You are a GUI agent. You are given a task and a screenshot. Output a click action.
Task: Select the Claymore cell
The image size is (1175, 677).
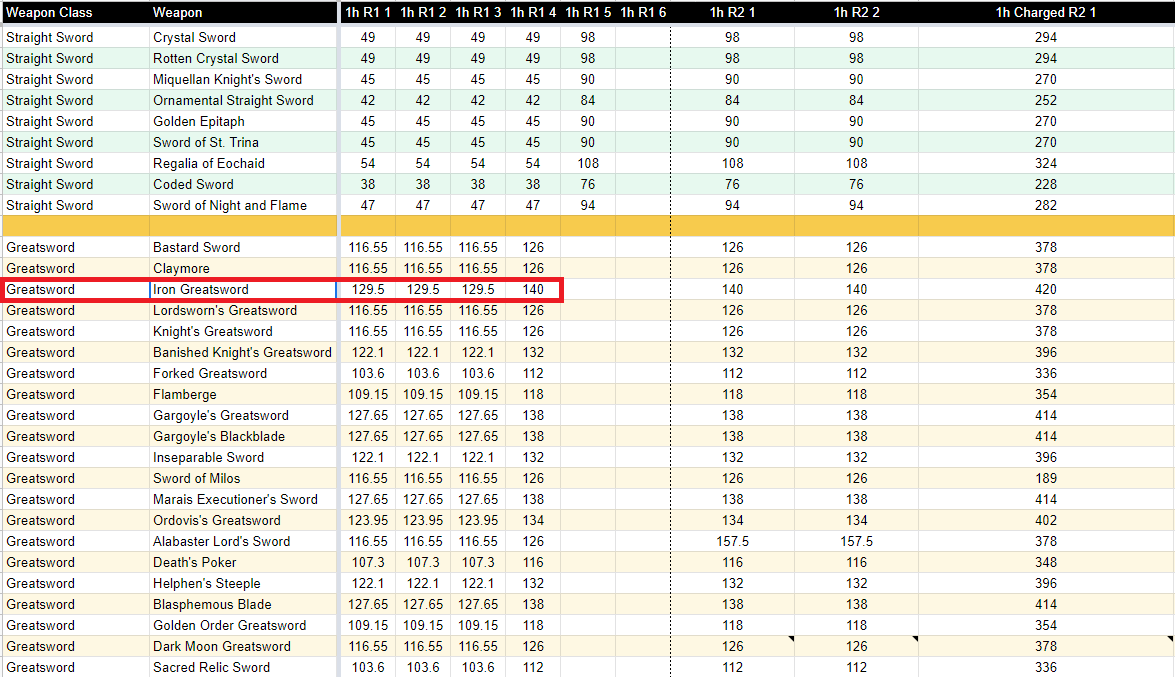[x=243, y=268]
